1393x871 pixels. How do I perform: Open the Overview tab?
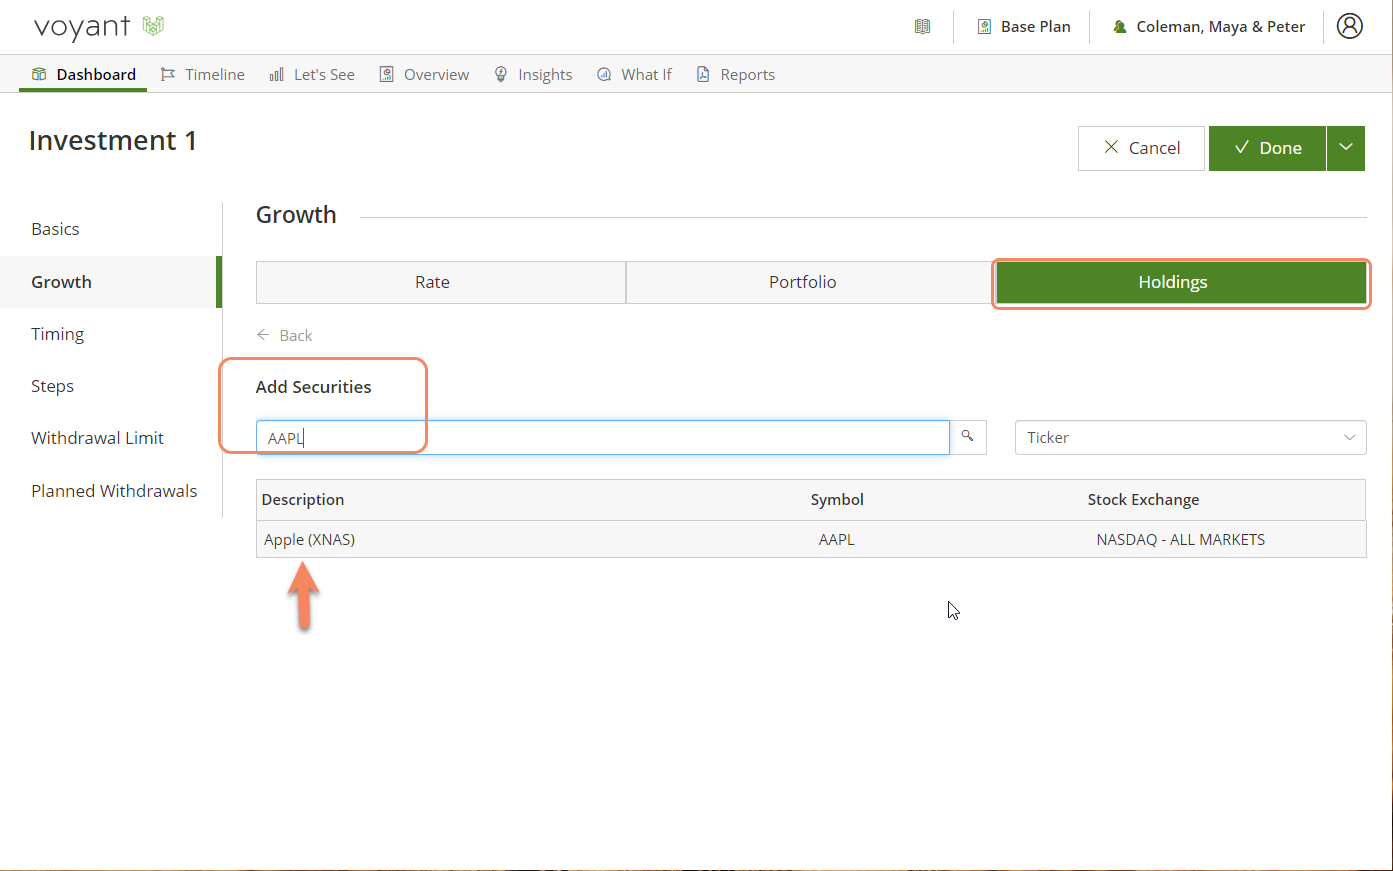click(424, 74)
